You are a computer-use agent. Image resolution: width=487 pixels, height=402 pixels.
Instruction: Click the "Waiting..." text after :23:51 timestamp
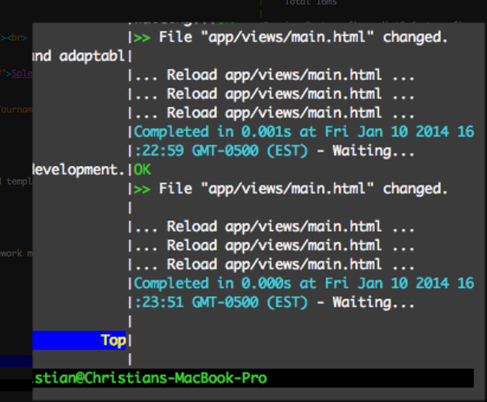pos(373,303)
